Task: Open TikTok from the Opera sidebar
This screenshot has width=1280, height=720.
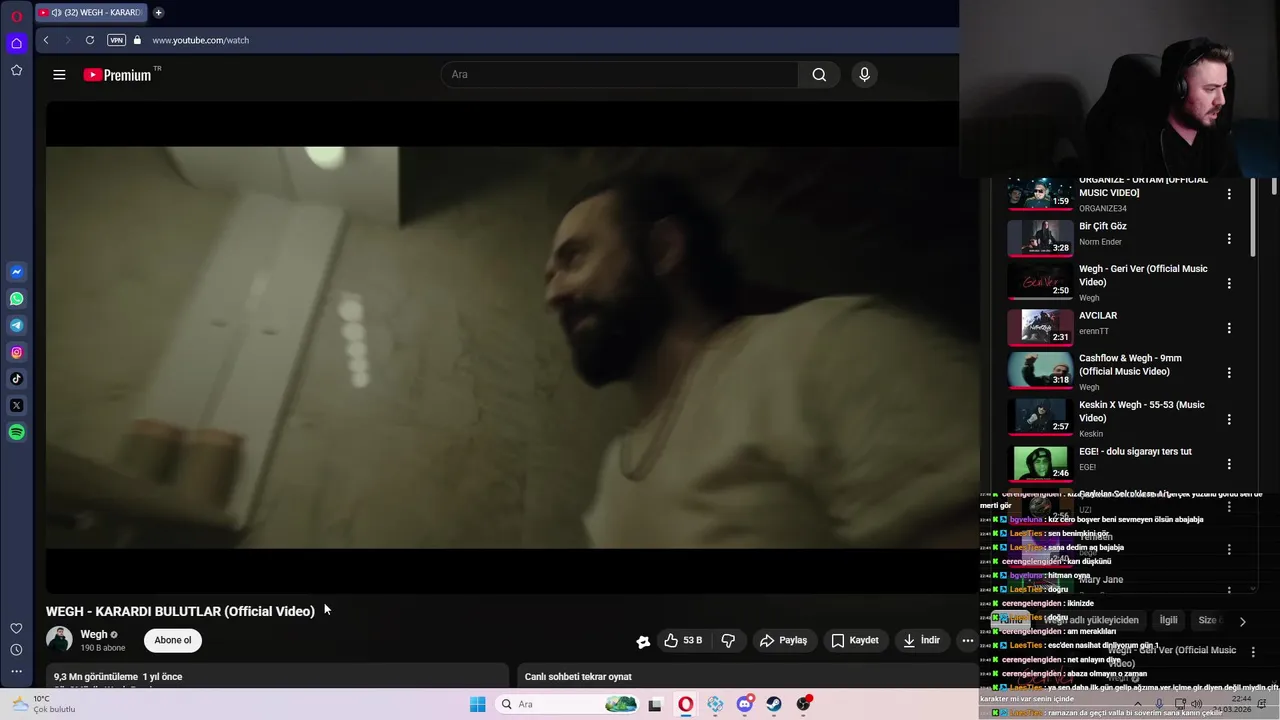Action: coord(16,379)
